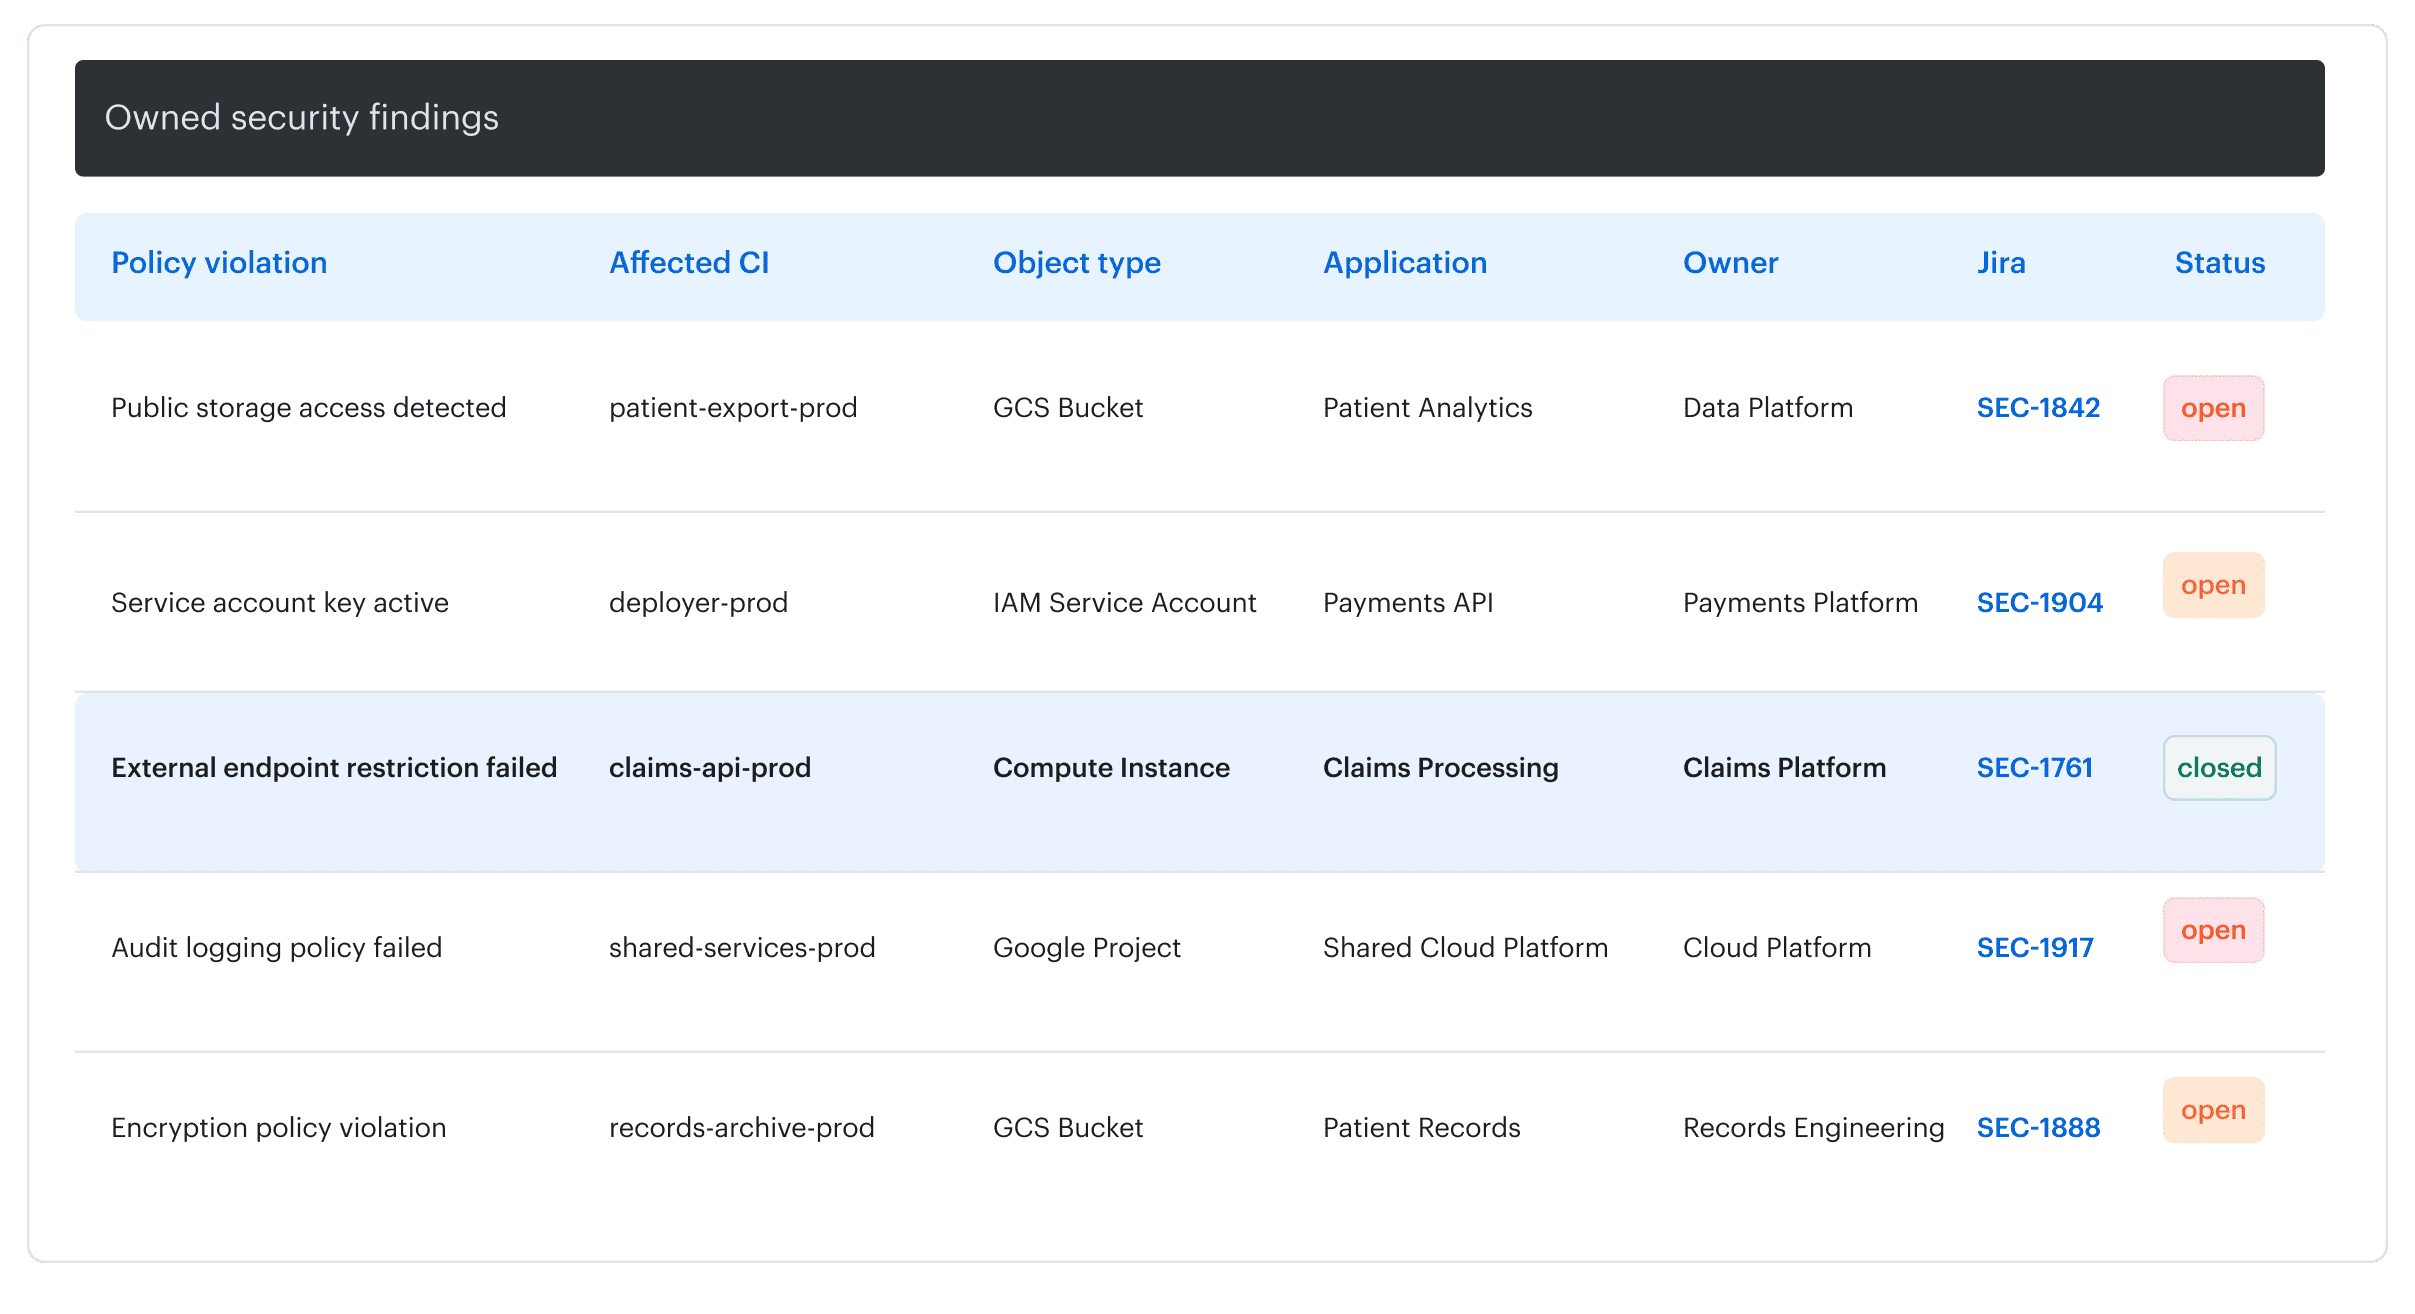The height and width of the screenshot is (1314, 2415).
Task: Click 'GCS Bucket' in patient-export-prod row
Action: tap(1068, 408)
